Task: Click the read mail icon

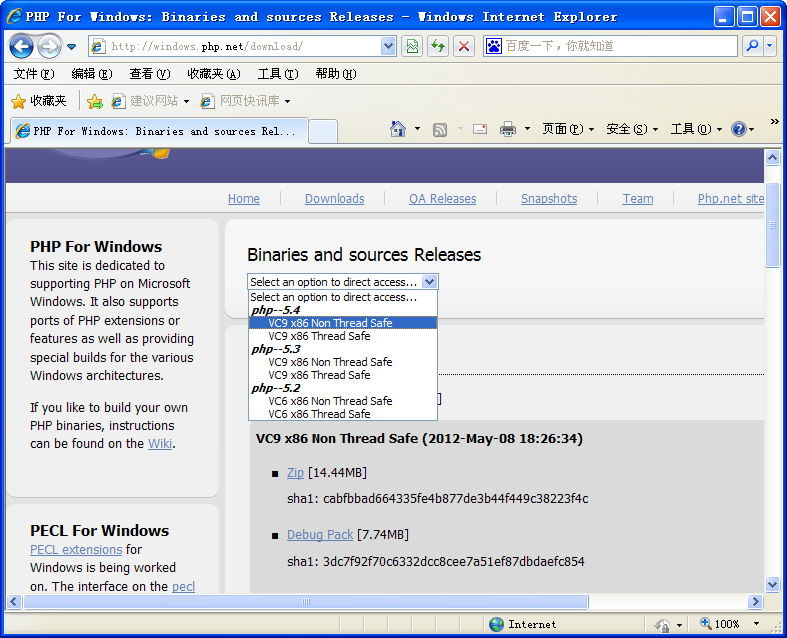Action: pos(480,130)
